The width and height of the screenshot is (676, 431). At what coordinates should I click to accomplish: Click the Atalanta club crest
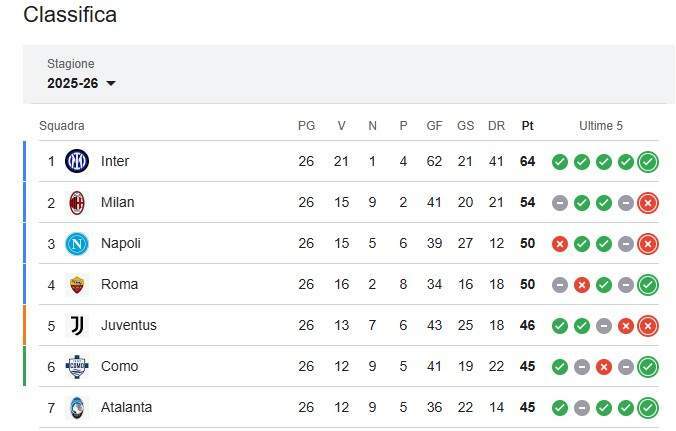77,407
